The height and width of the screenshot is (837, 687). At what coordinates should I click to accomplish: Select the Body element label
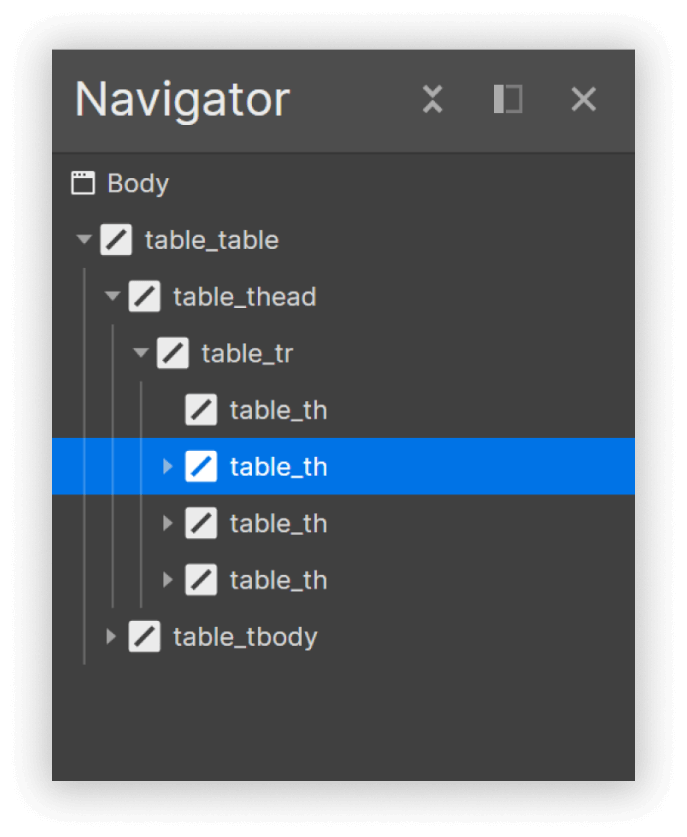click(x=138, y=184)
